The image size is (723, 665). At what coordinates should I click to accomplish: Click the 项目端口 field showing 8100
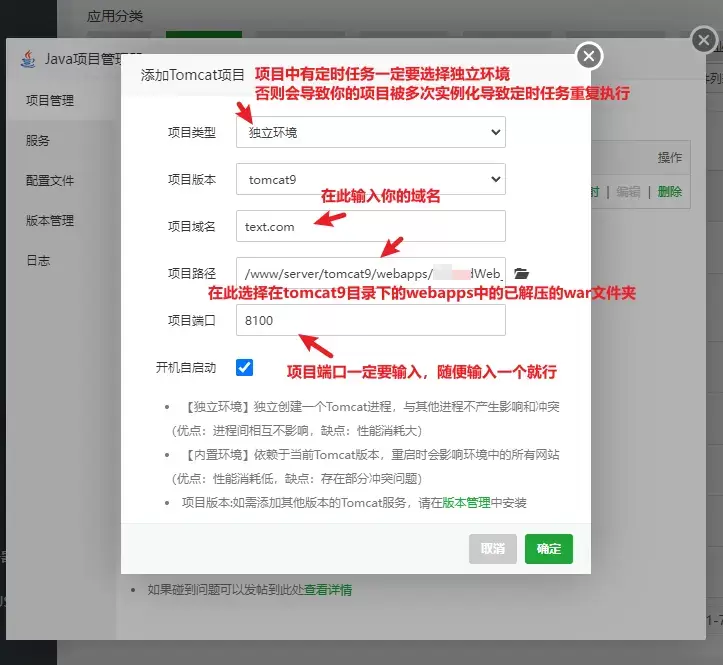tap(370, 320)
